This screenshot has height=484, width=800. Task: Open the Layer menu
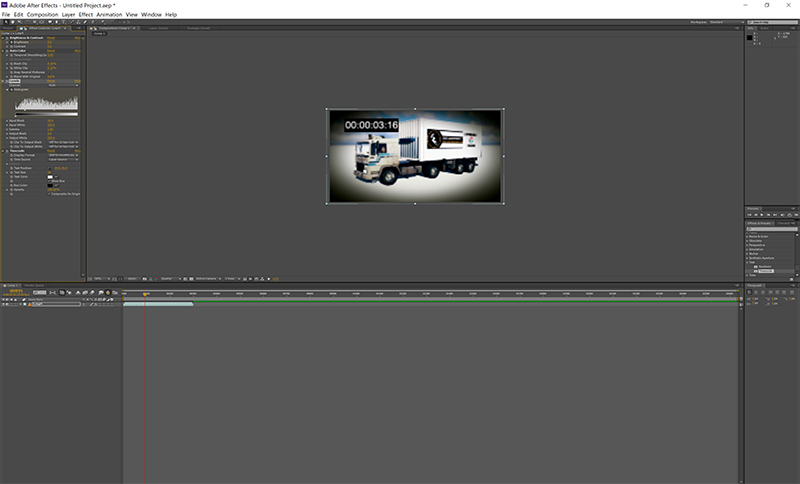[x=68, y=14]
